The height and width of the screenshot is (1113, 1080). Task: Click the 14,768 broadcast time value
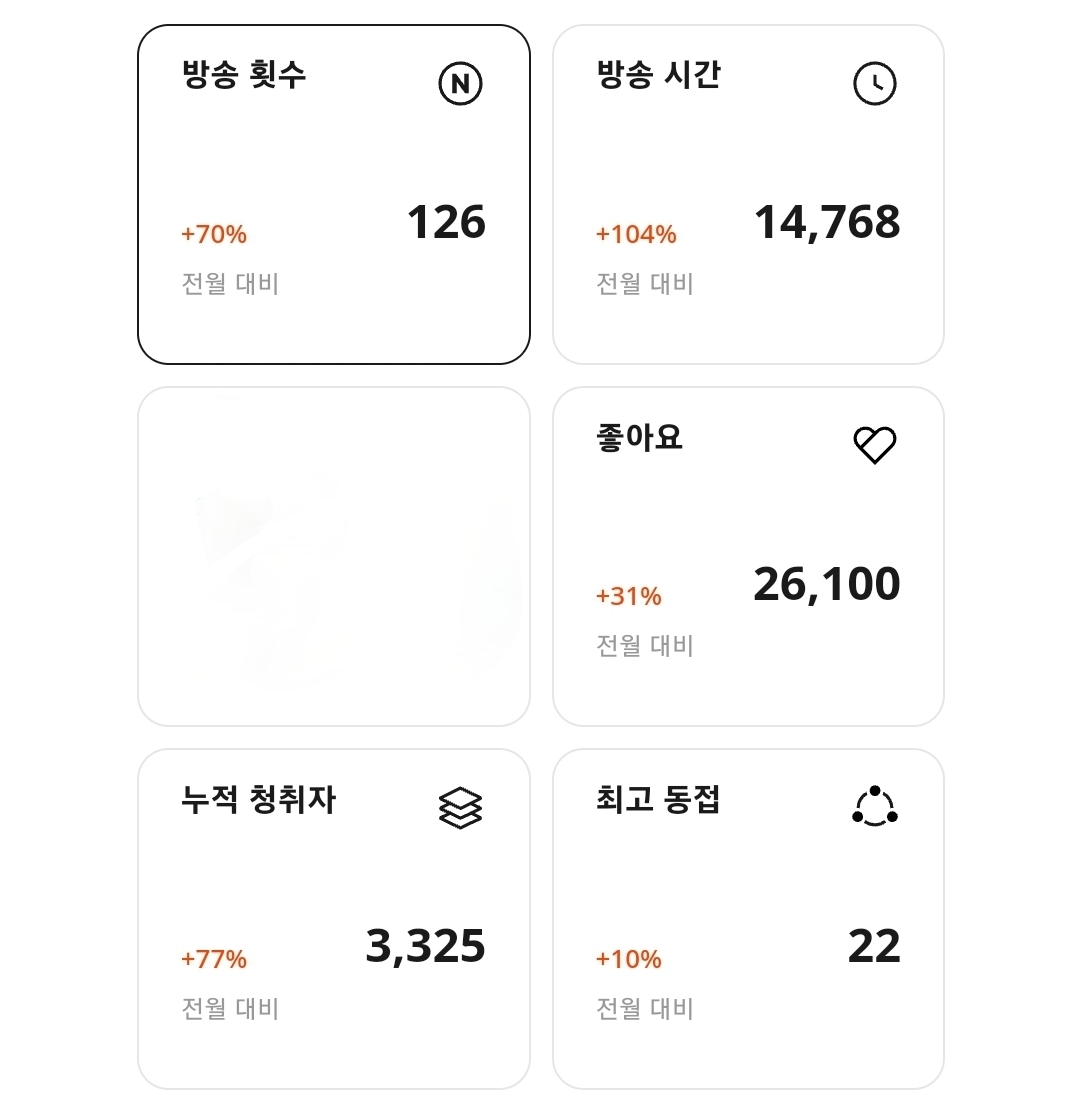click(x=827, y=222)
